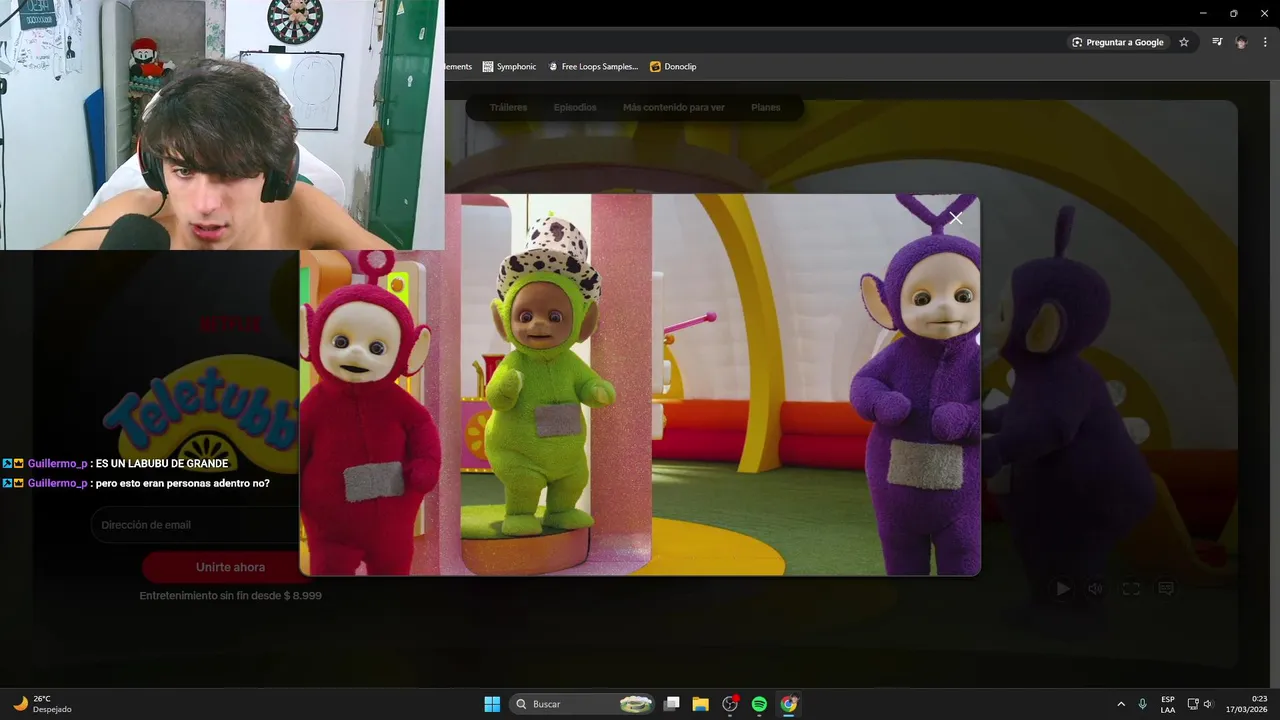Close the Teletubbies image preview
Screen dimensions: 1280x720
956,218
